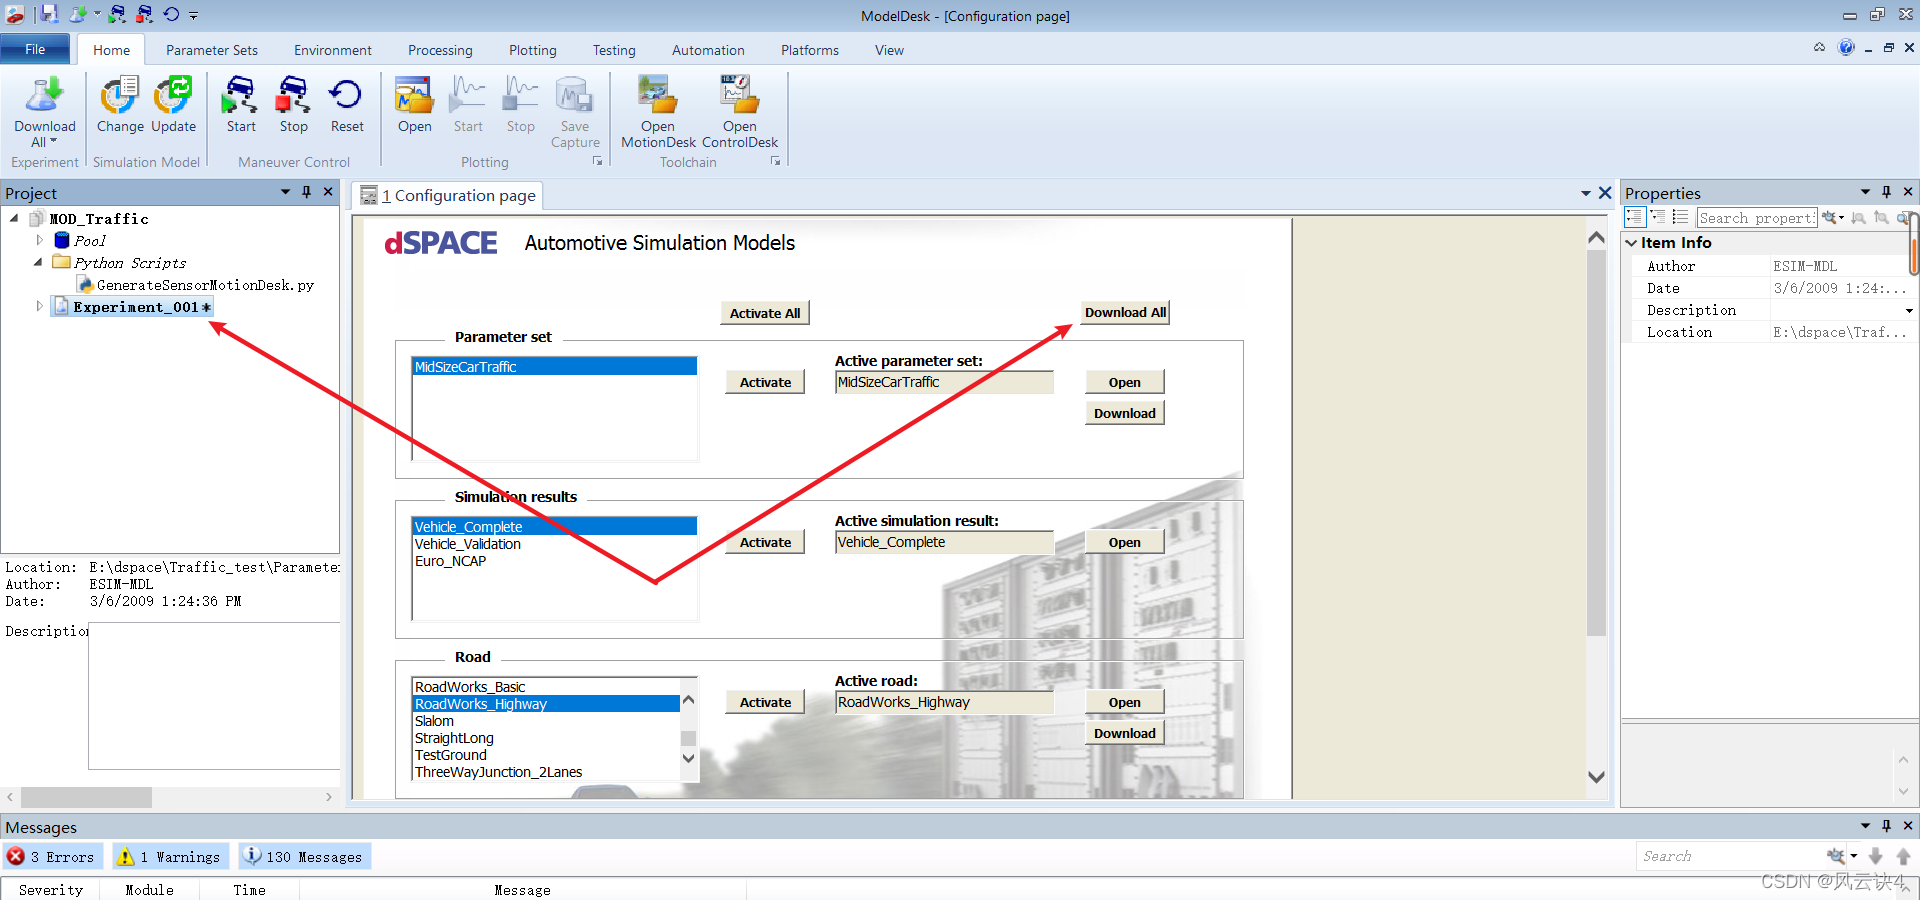This screenshot has height=900, width=1920.
Task: Collapse the MOD_Traffic project node
Action: 14,218
